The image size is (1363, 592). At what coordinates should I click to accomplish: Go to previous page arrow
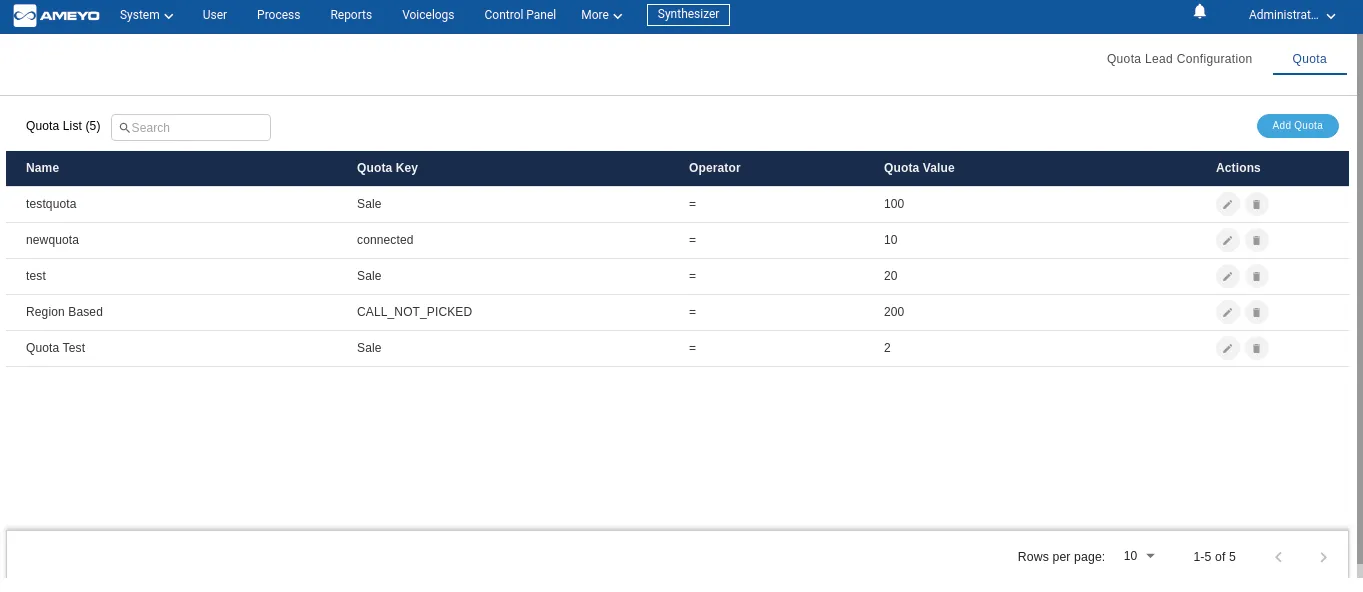tap(1278, 557)
